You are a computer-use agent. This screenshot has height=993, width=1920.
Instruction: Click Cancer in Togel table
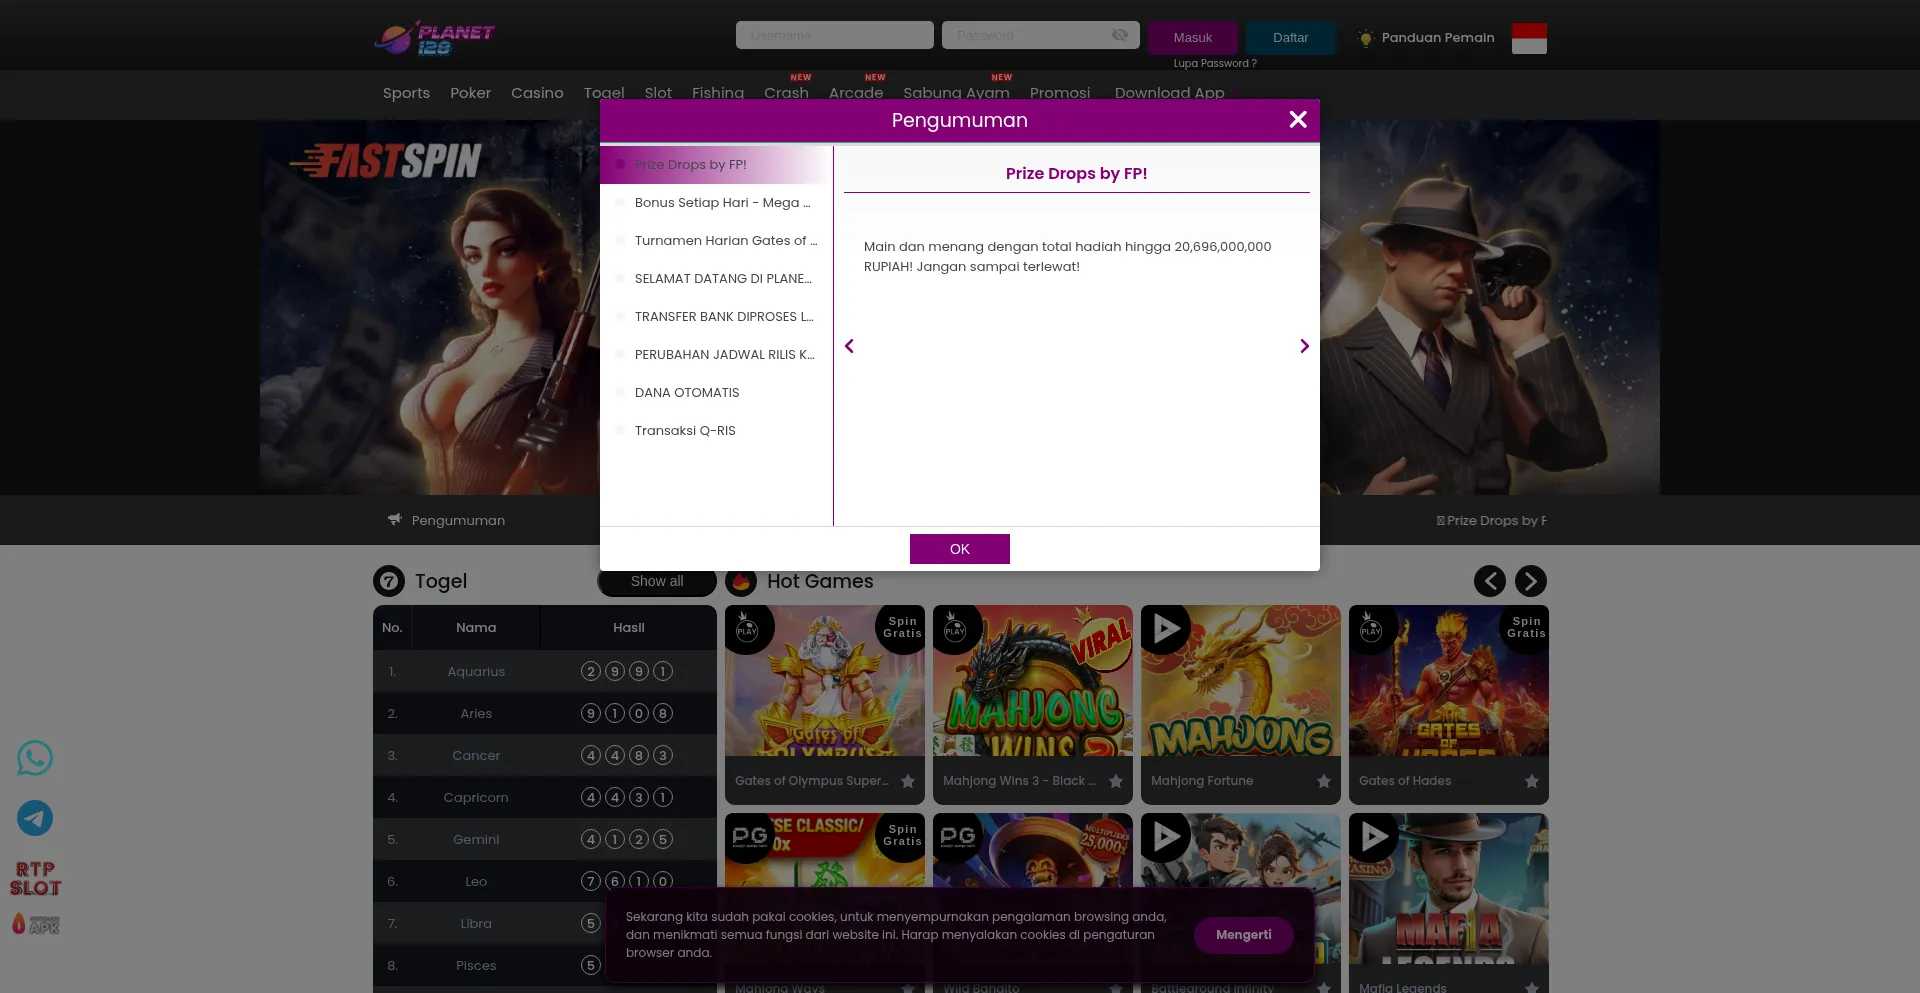coord(476,756)
